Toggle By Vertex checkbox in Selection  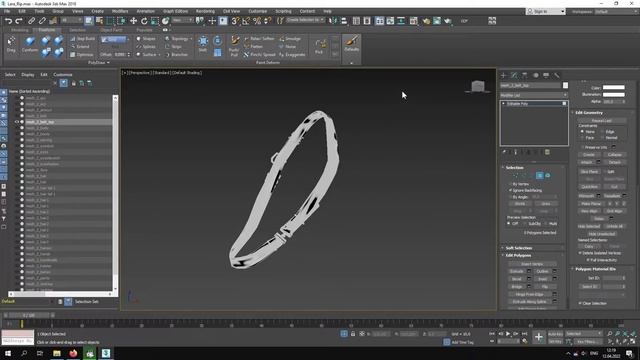[x=510, y=184]
